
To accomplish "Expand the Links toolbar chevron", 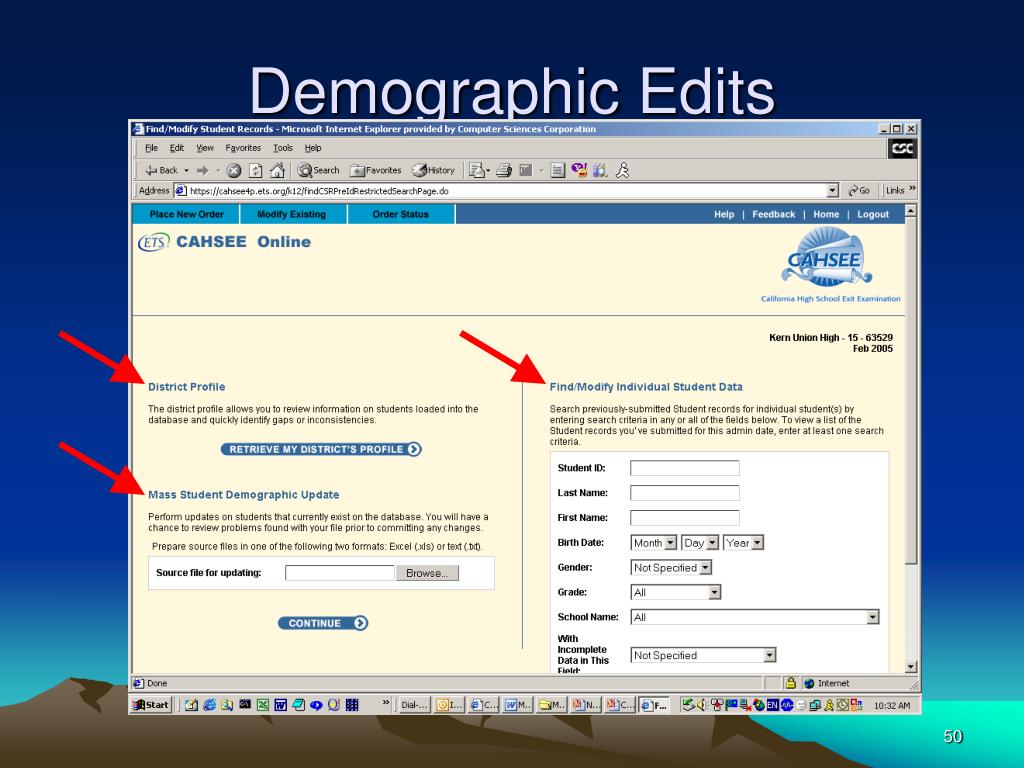I will (x=912, y=189).
